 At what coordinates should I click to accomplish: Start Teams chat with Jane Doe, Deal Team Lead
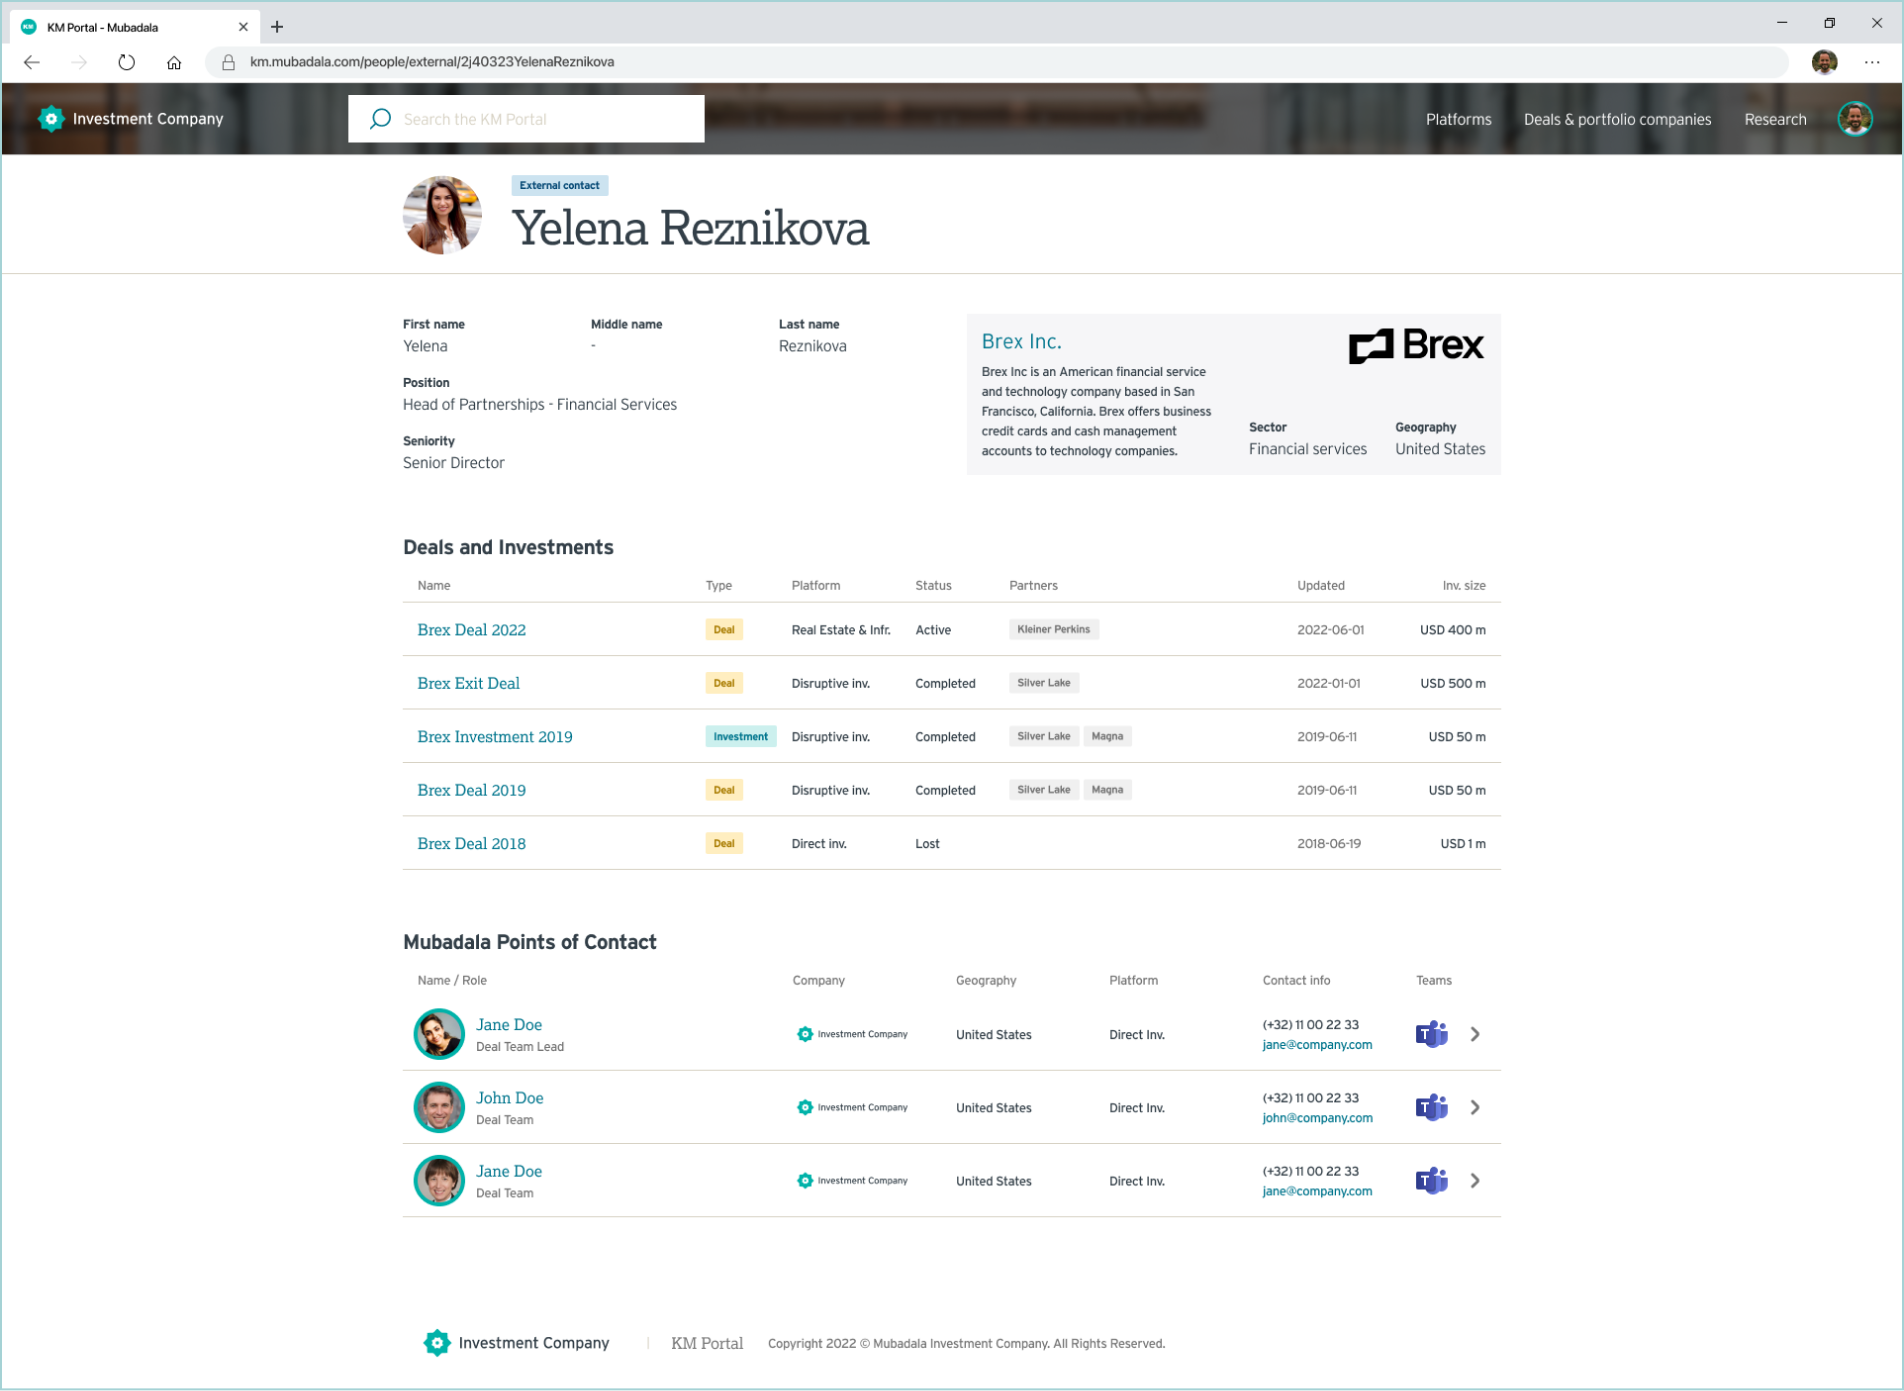click(1431, 1034)
